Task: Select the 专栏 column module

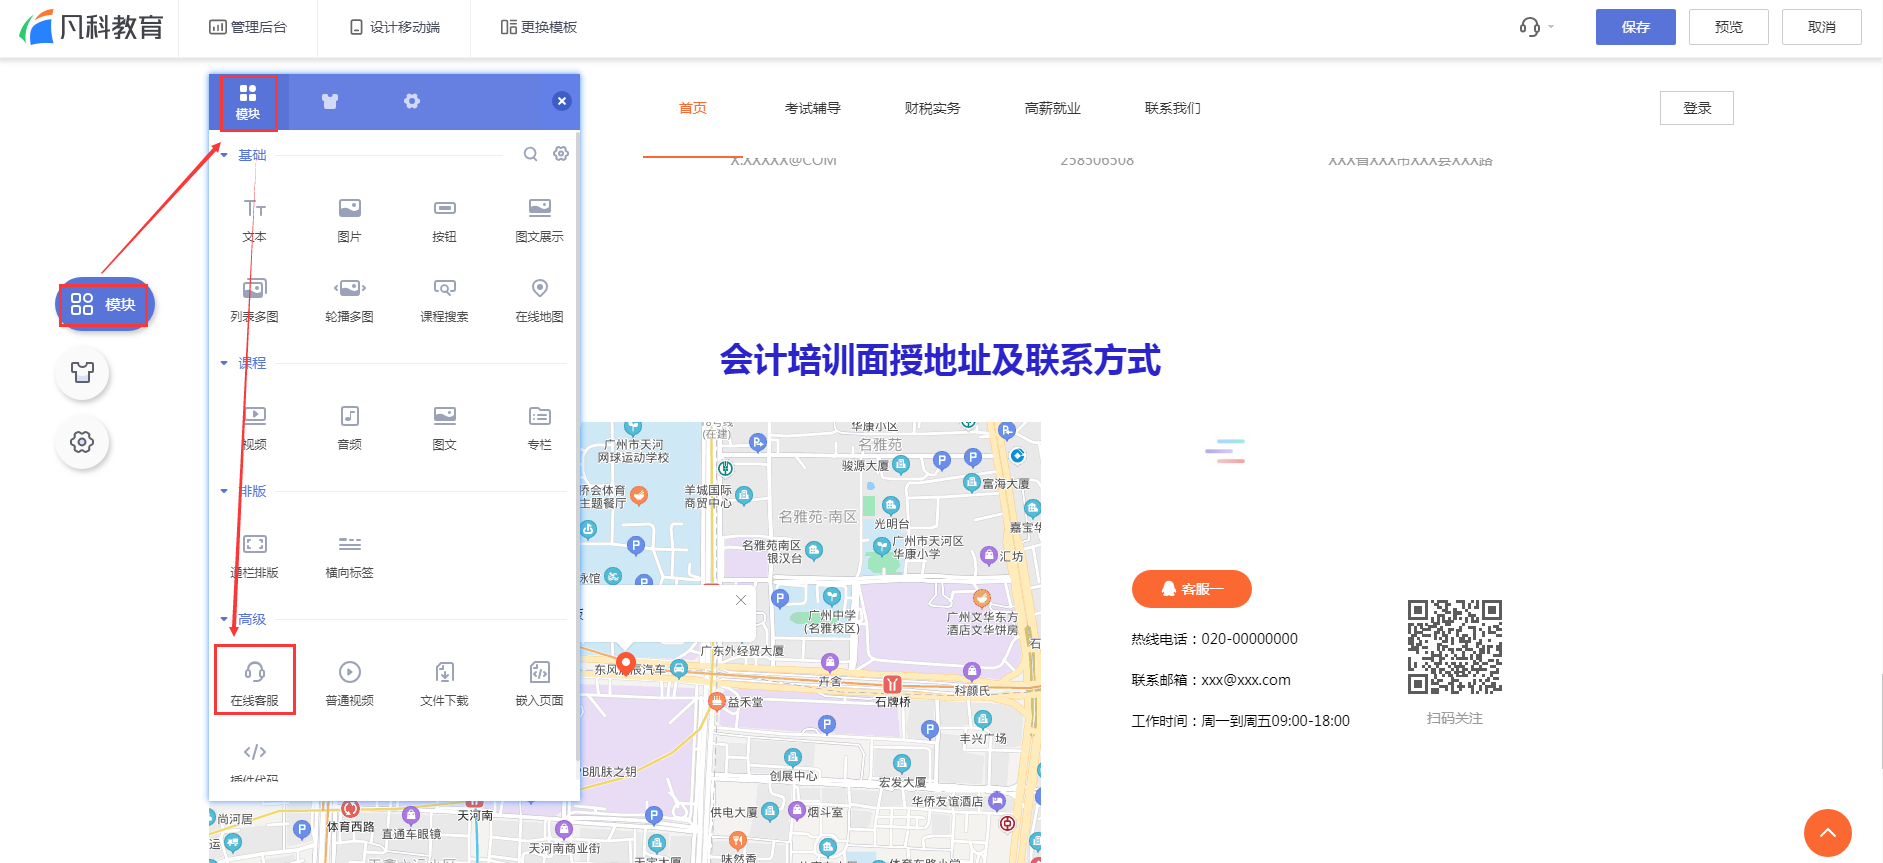Action: tap(539, 428)
